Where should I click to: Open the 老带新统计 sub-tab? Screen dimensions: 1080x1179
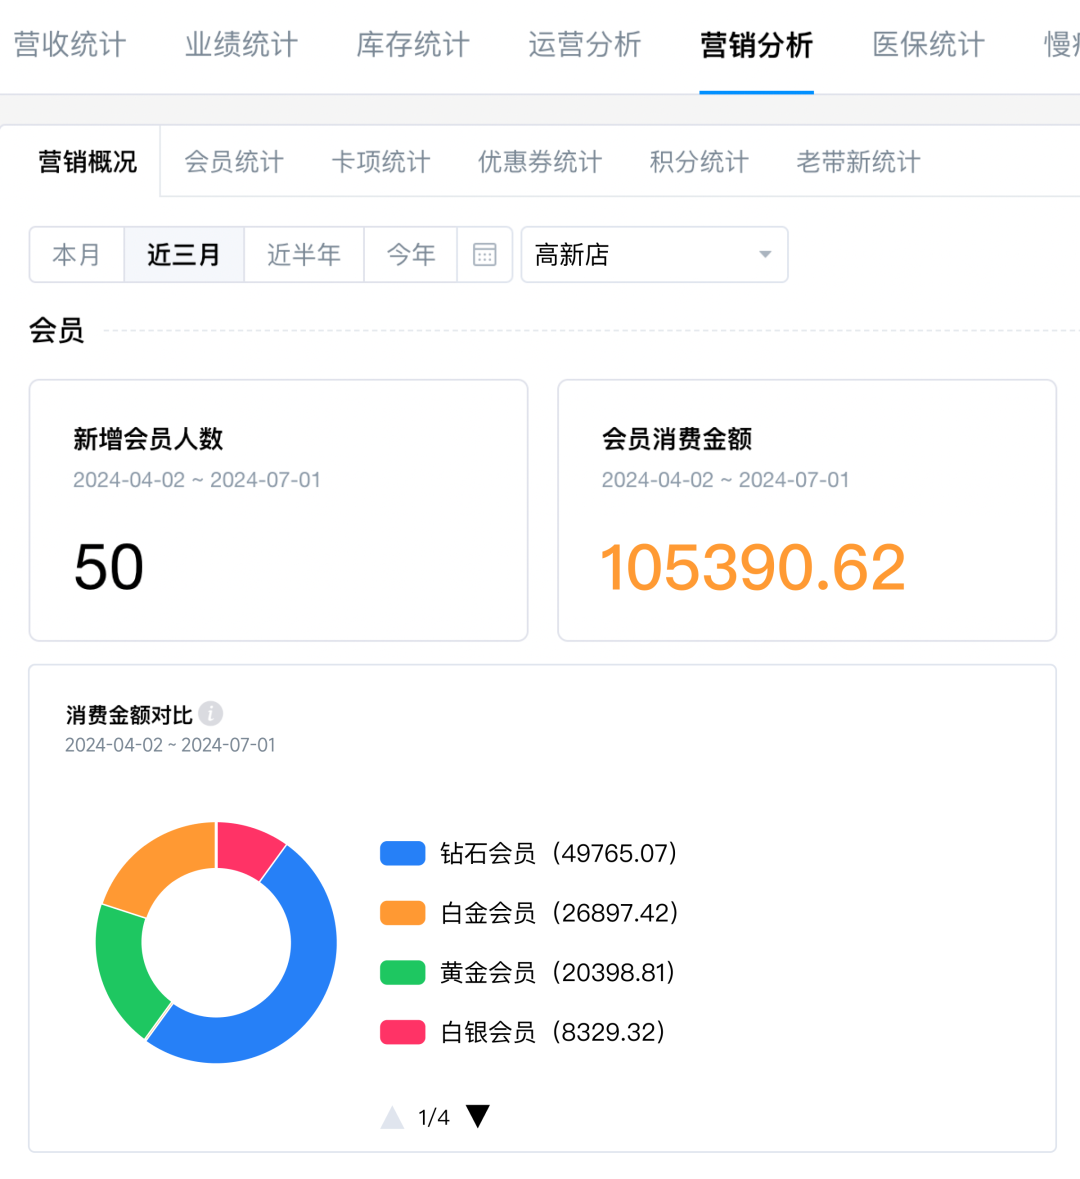coord(858,162)
